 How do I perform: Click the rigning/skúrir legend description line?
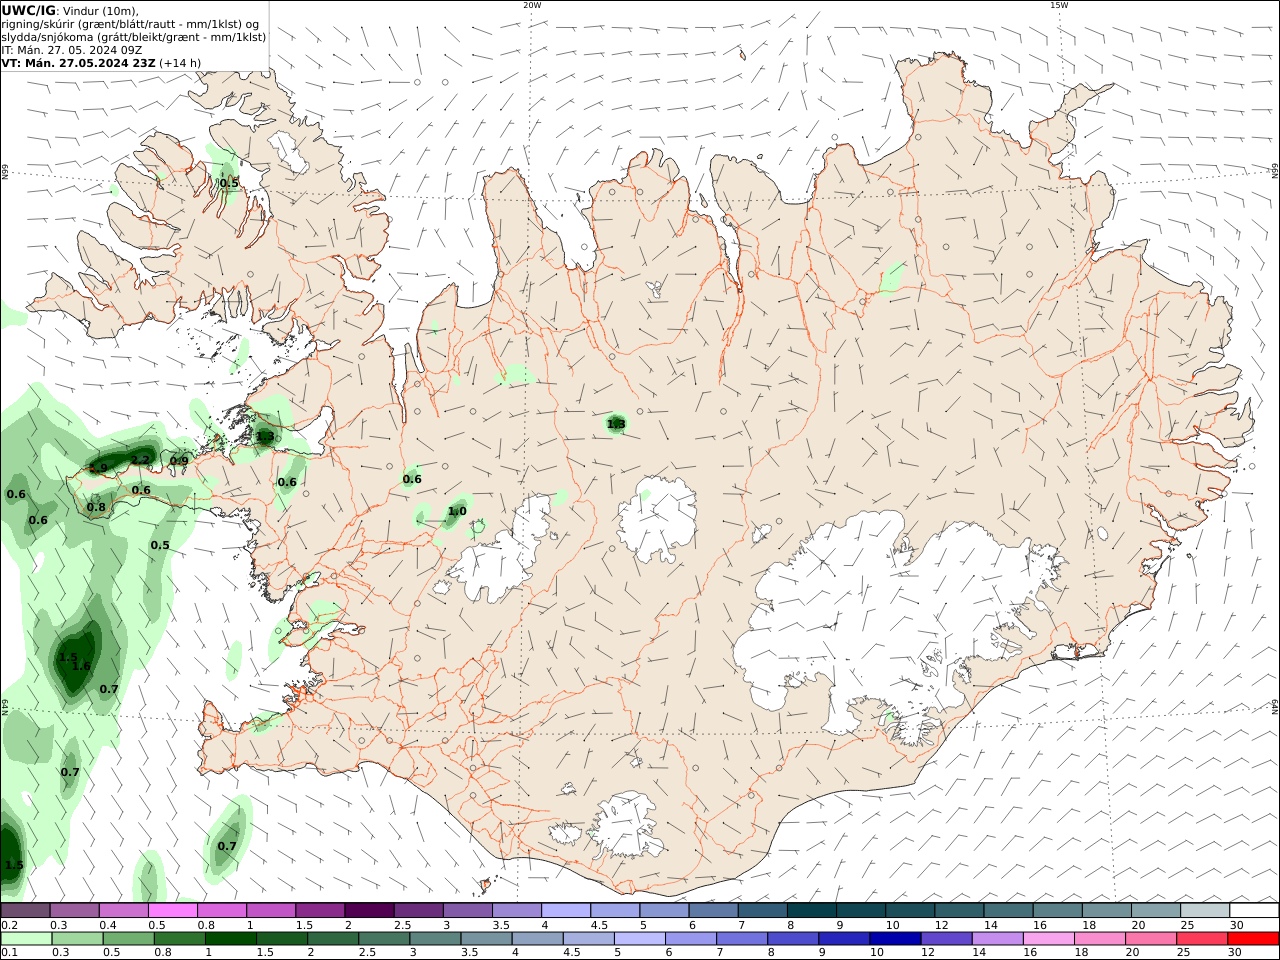[x=130, y=24]
